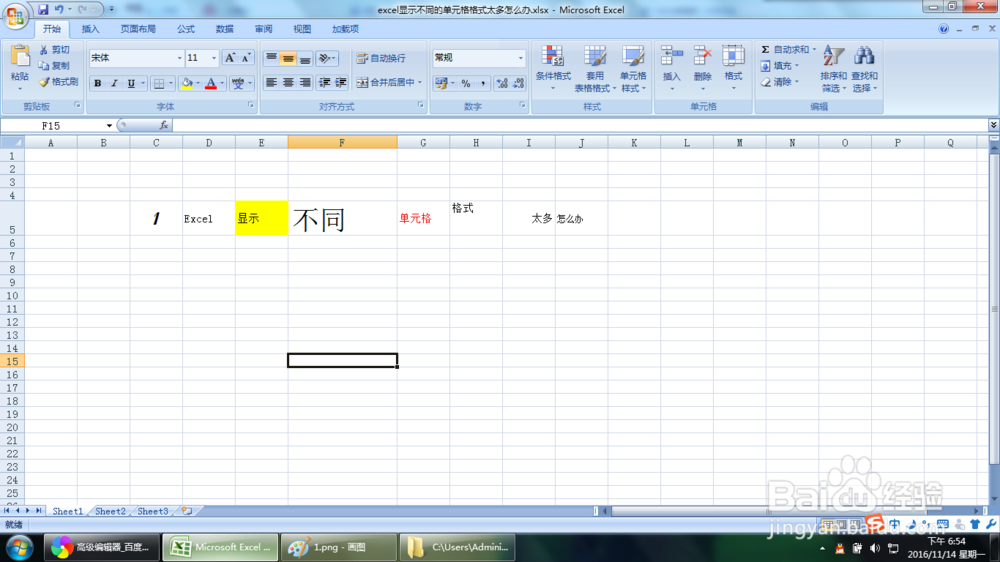1000x562 pixels.
Task: Decrease font size with the small A button
Action: tap(246, 58)
